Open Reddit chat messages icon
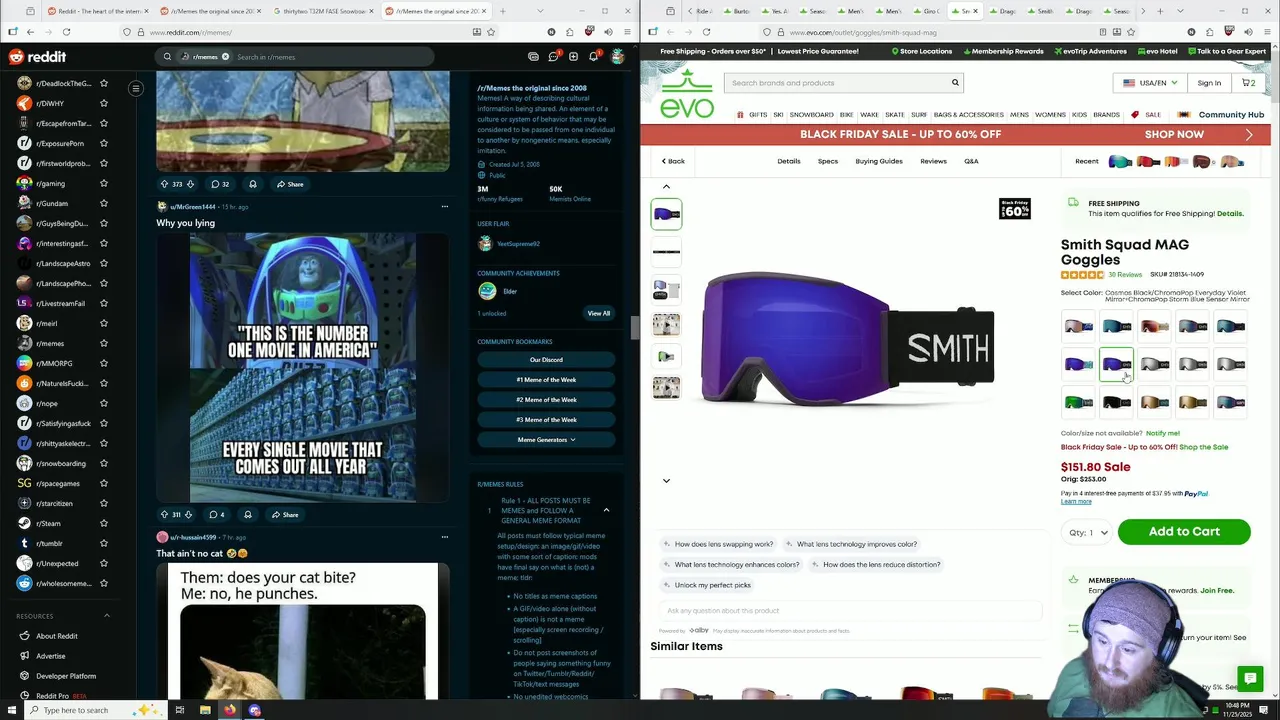The image size is (1280, 720). coord(553,57)
